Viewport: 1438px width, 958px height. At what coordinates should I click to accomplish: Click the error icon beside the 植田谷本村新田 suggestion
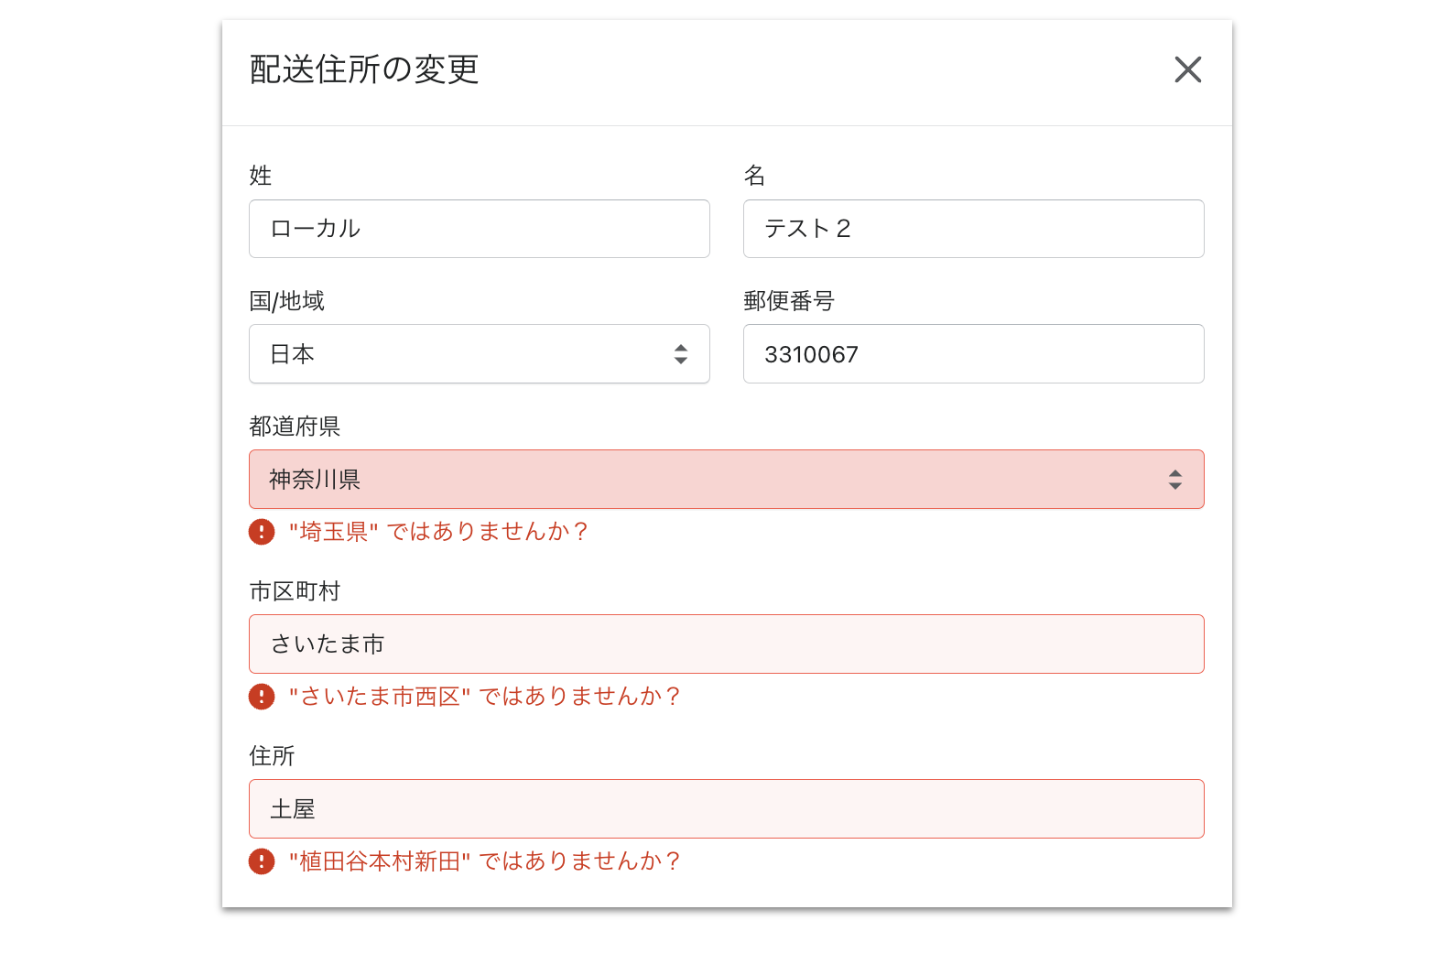point(262,862)
